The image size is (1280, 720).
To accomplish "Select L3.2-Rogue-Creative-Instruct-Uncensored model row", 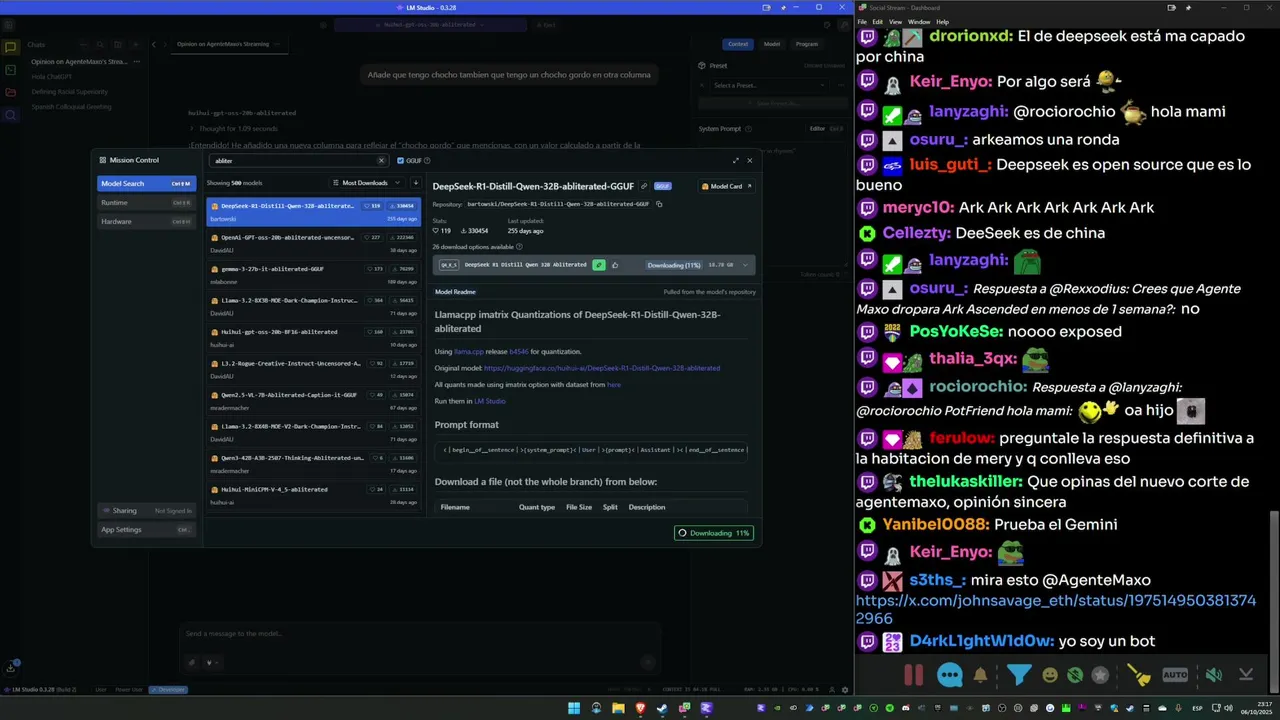I will pyautogui.click(x=314, y=369).
